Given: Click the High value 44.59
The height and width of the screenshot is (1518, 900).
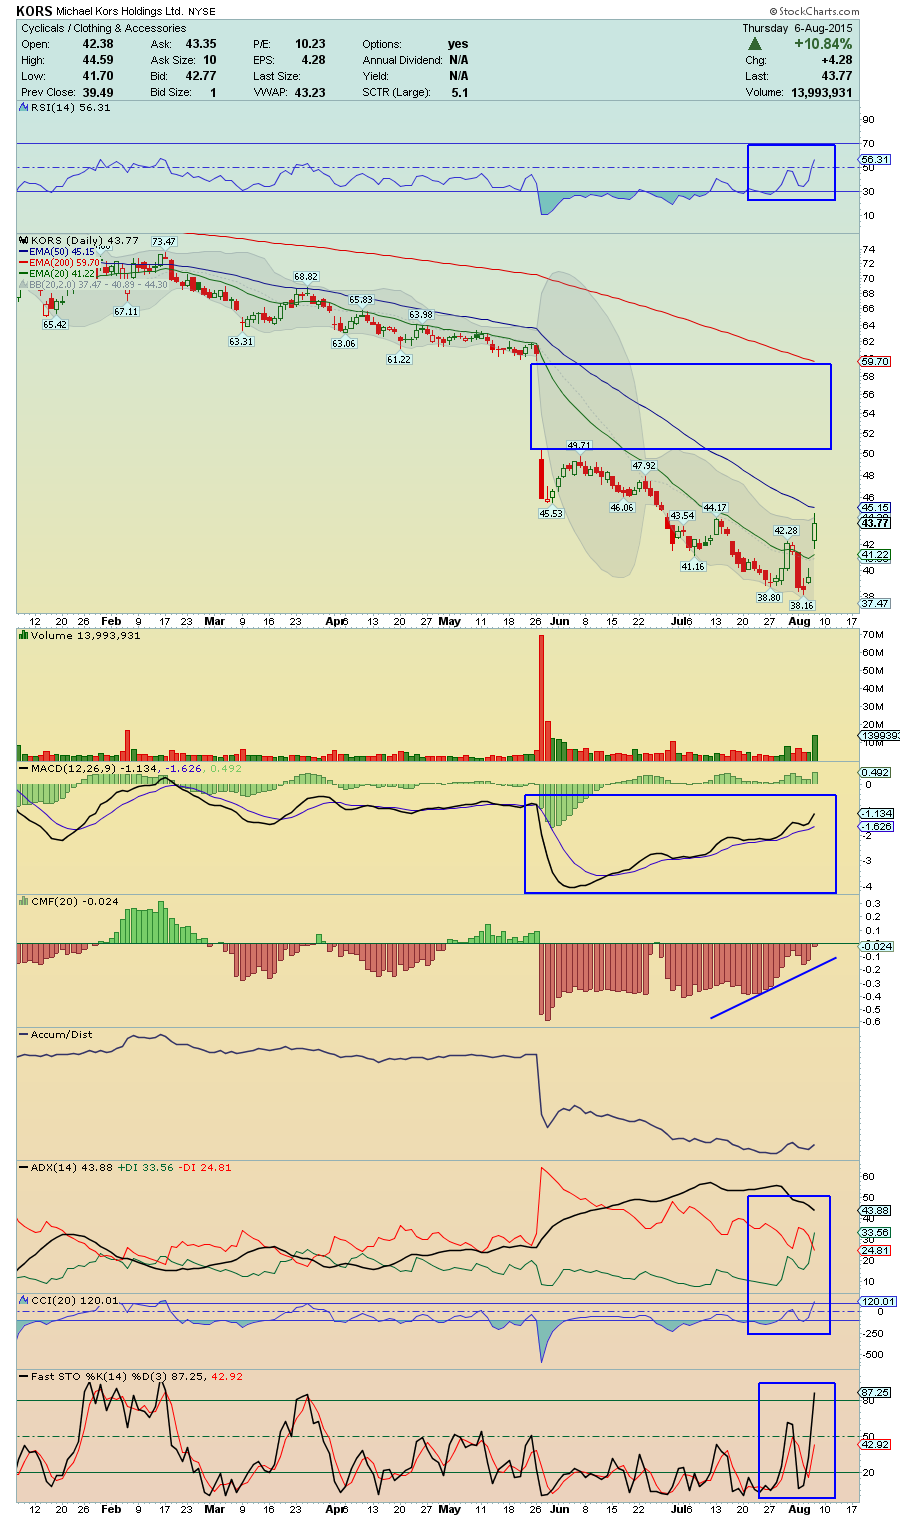Looking at the screenshot, I should pyautogui.click(x=98, y=60).
